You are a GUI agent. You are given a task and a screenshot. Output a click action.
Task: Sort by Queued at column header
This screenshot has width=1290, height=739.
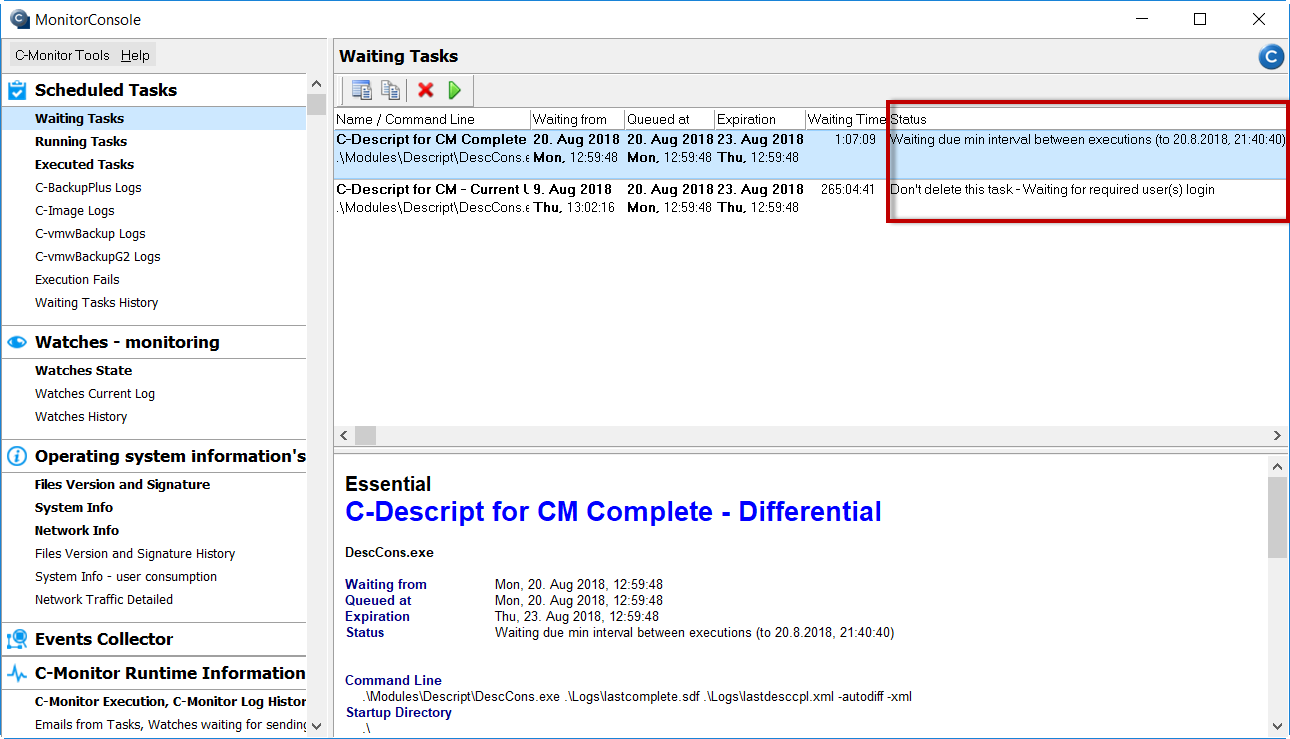click(669, 119)
